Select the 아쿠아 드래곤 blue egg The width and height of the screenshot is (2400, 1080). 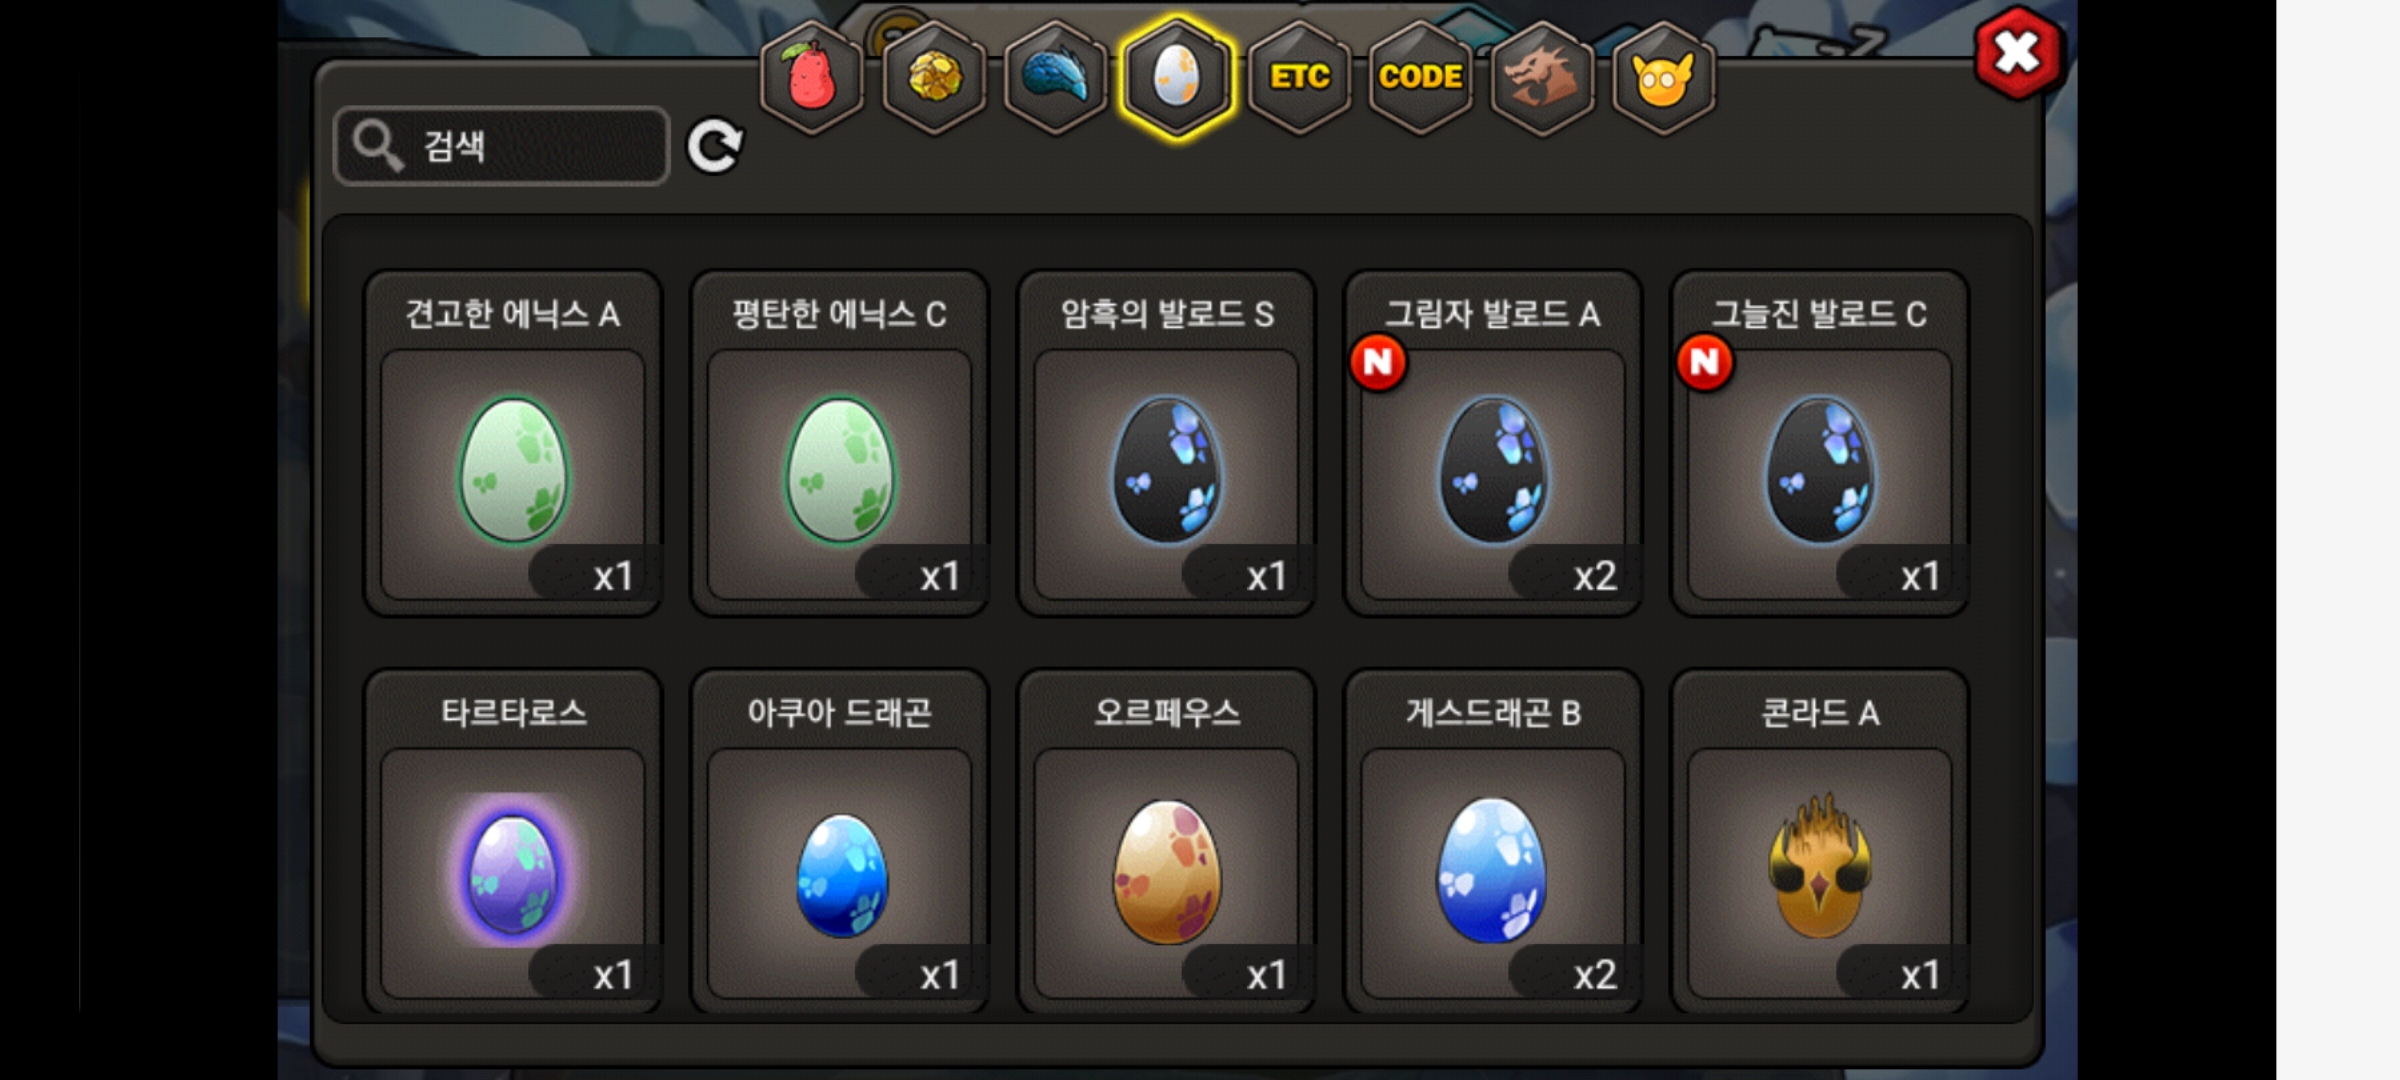[840, 842]
